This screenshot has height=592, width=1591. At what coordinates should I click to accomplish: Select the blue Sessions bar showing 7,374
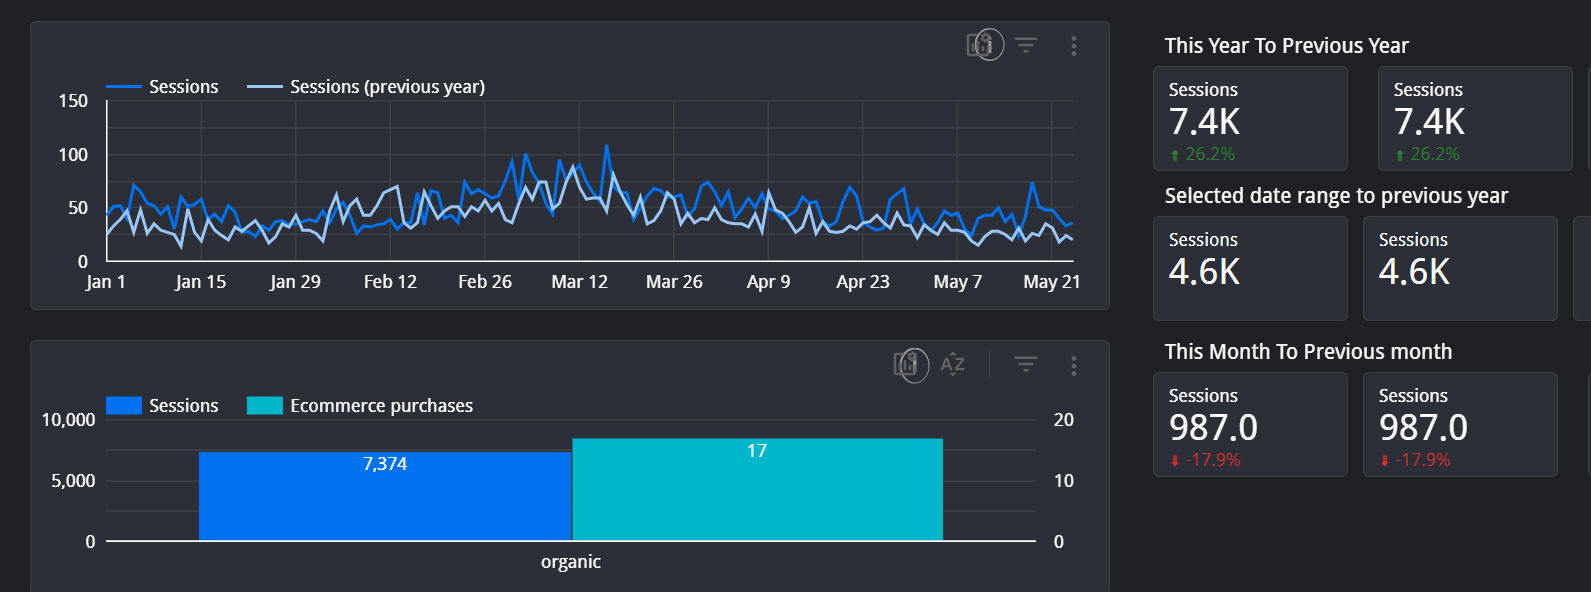point(385,496)
